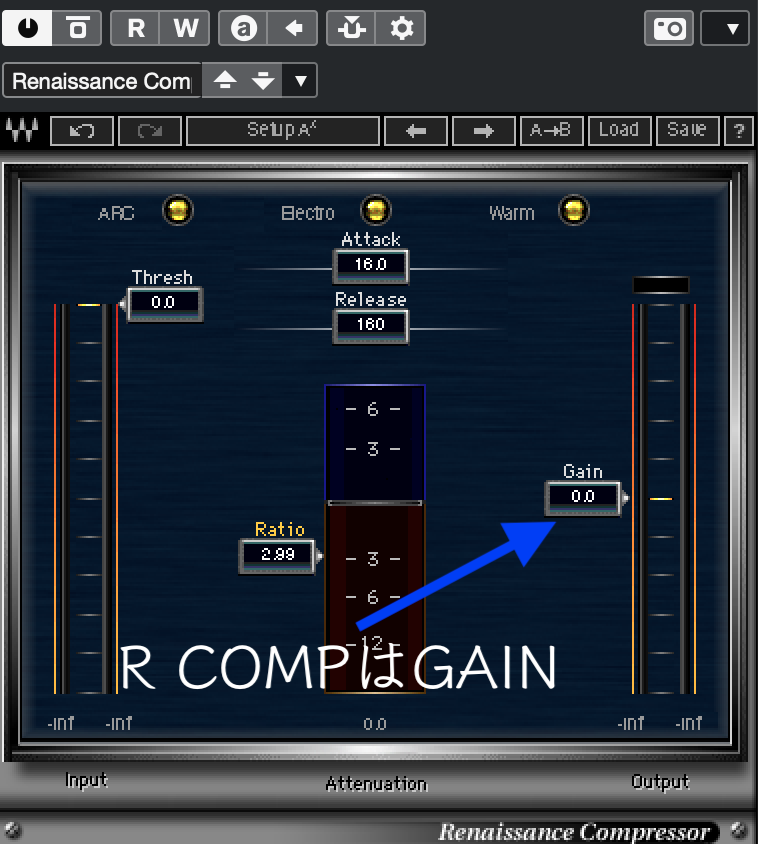Click the Waves undo button
758x844 pixels.
click(82, 131)
